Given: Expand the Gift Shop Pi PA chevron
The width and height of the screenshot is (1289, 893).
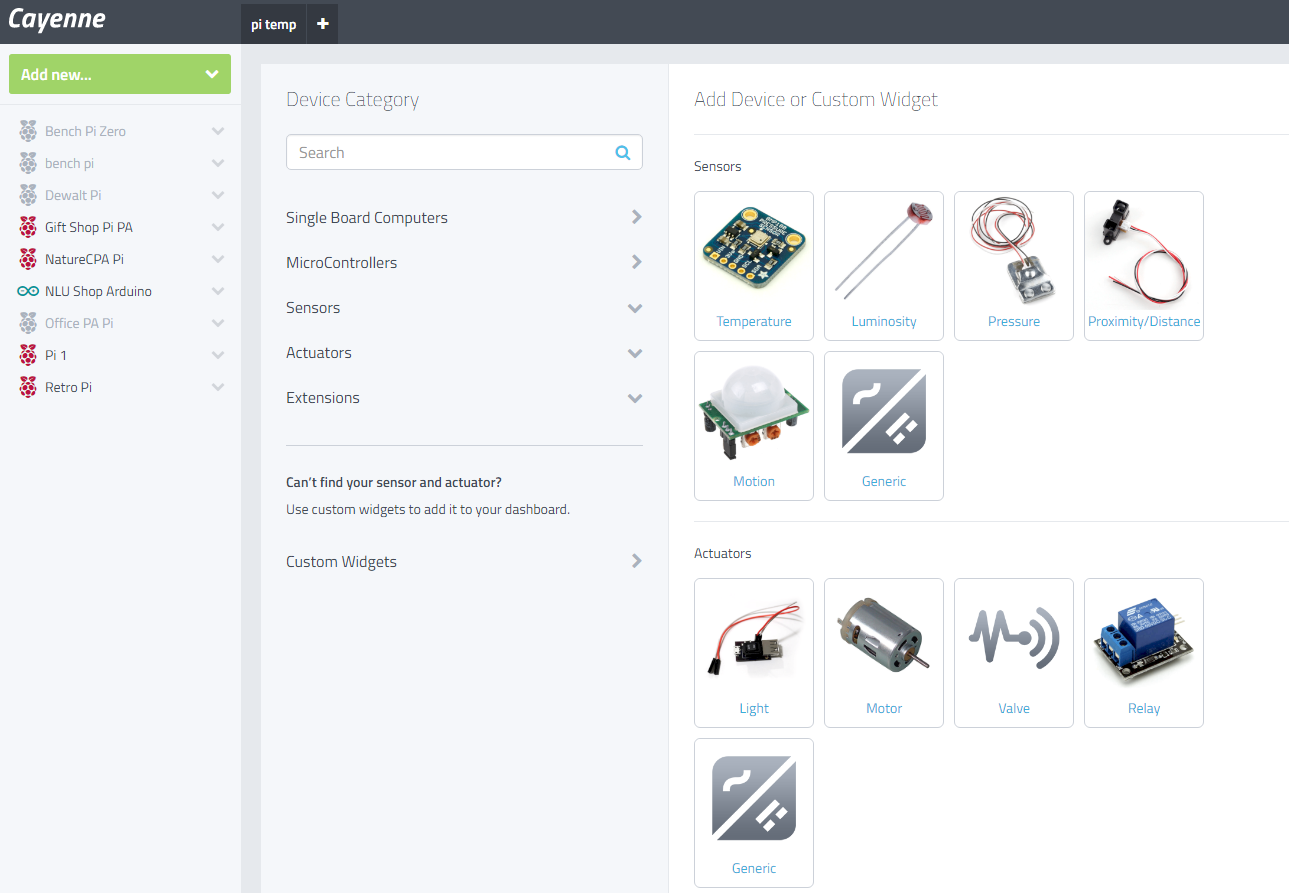Looking at the screenshot, I should pos(218,227).
